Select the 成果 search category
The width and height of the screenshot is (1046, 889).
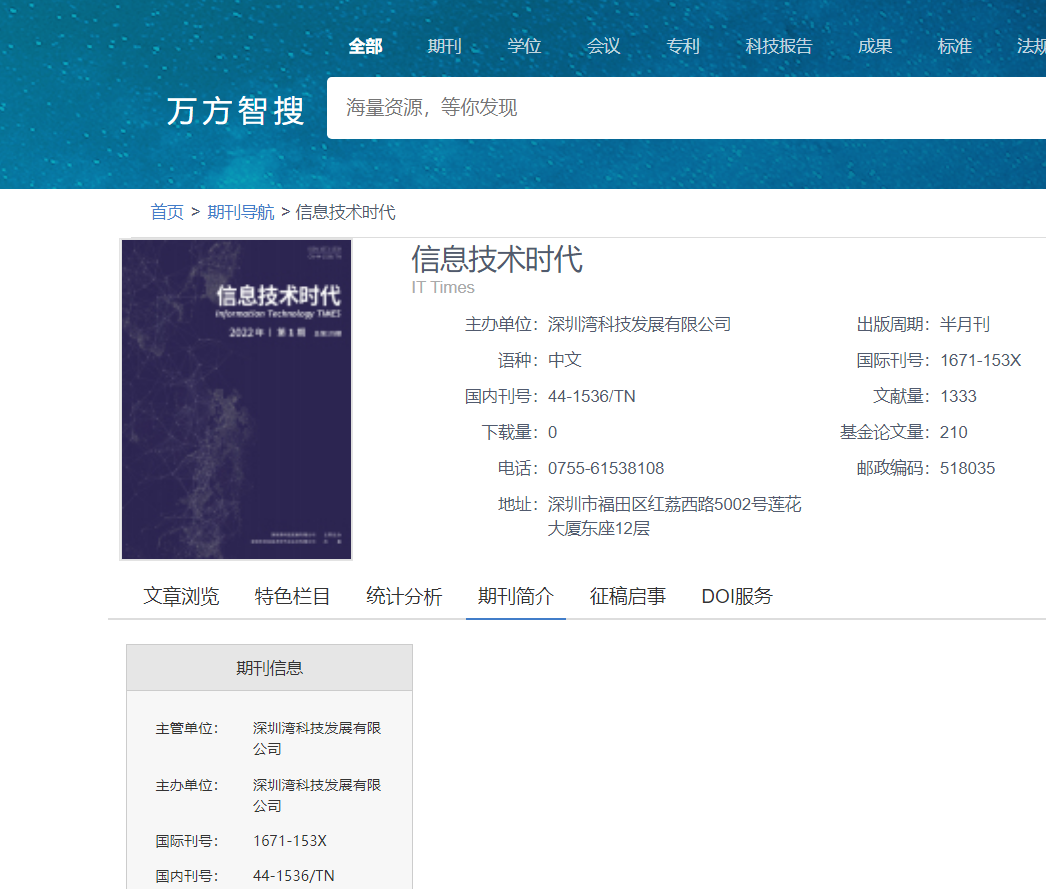[875, 46]
